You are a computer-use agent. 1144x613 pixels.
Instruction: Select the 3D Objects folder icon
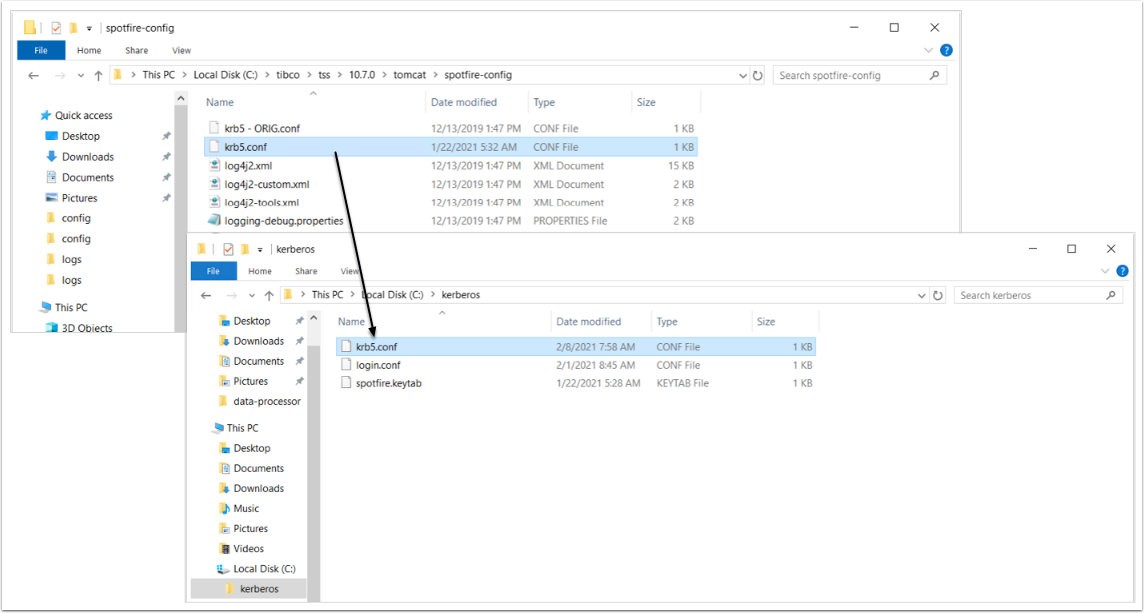(53, 328)
